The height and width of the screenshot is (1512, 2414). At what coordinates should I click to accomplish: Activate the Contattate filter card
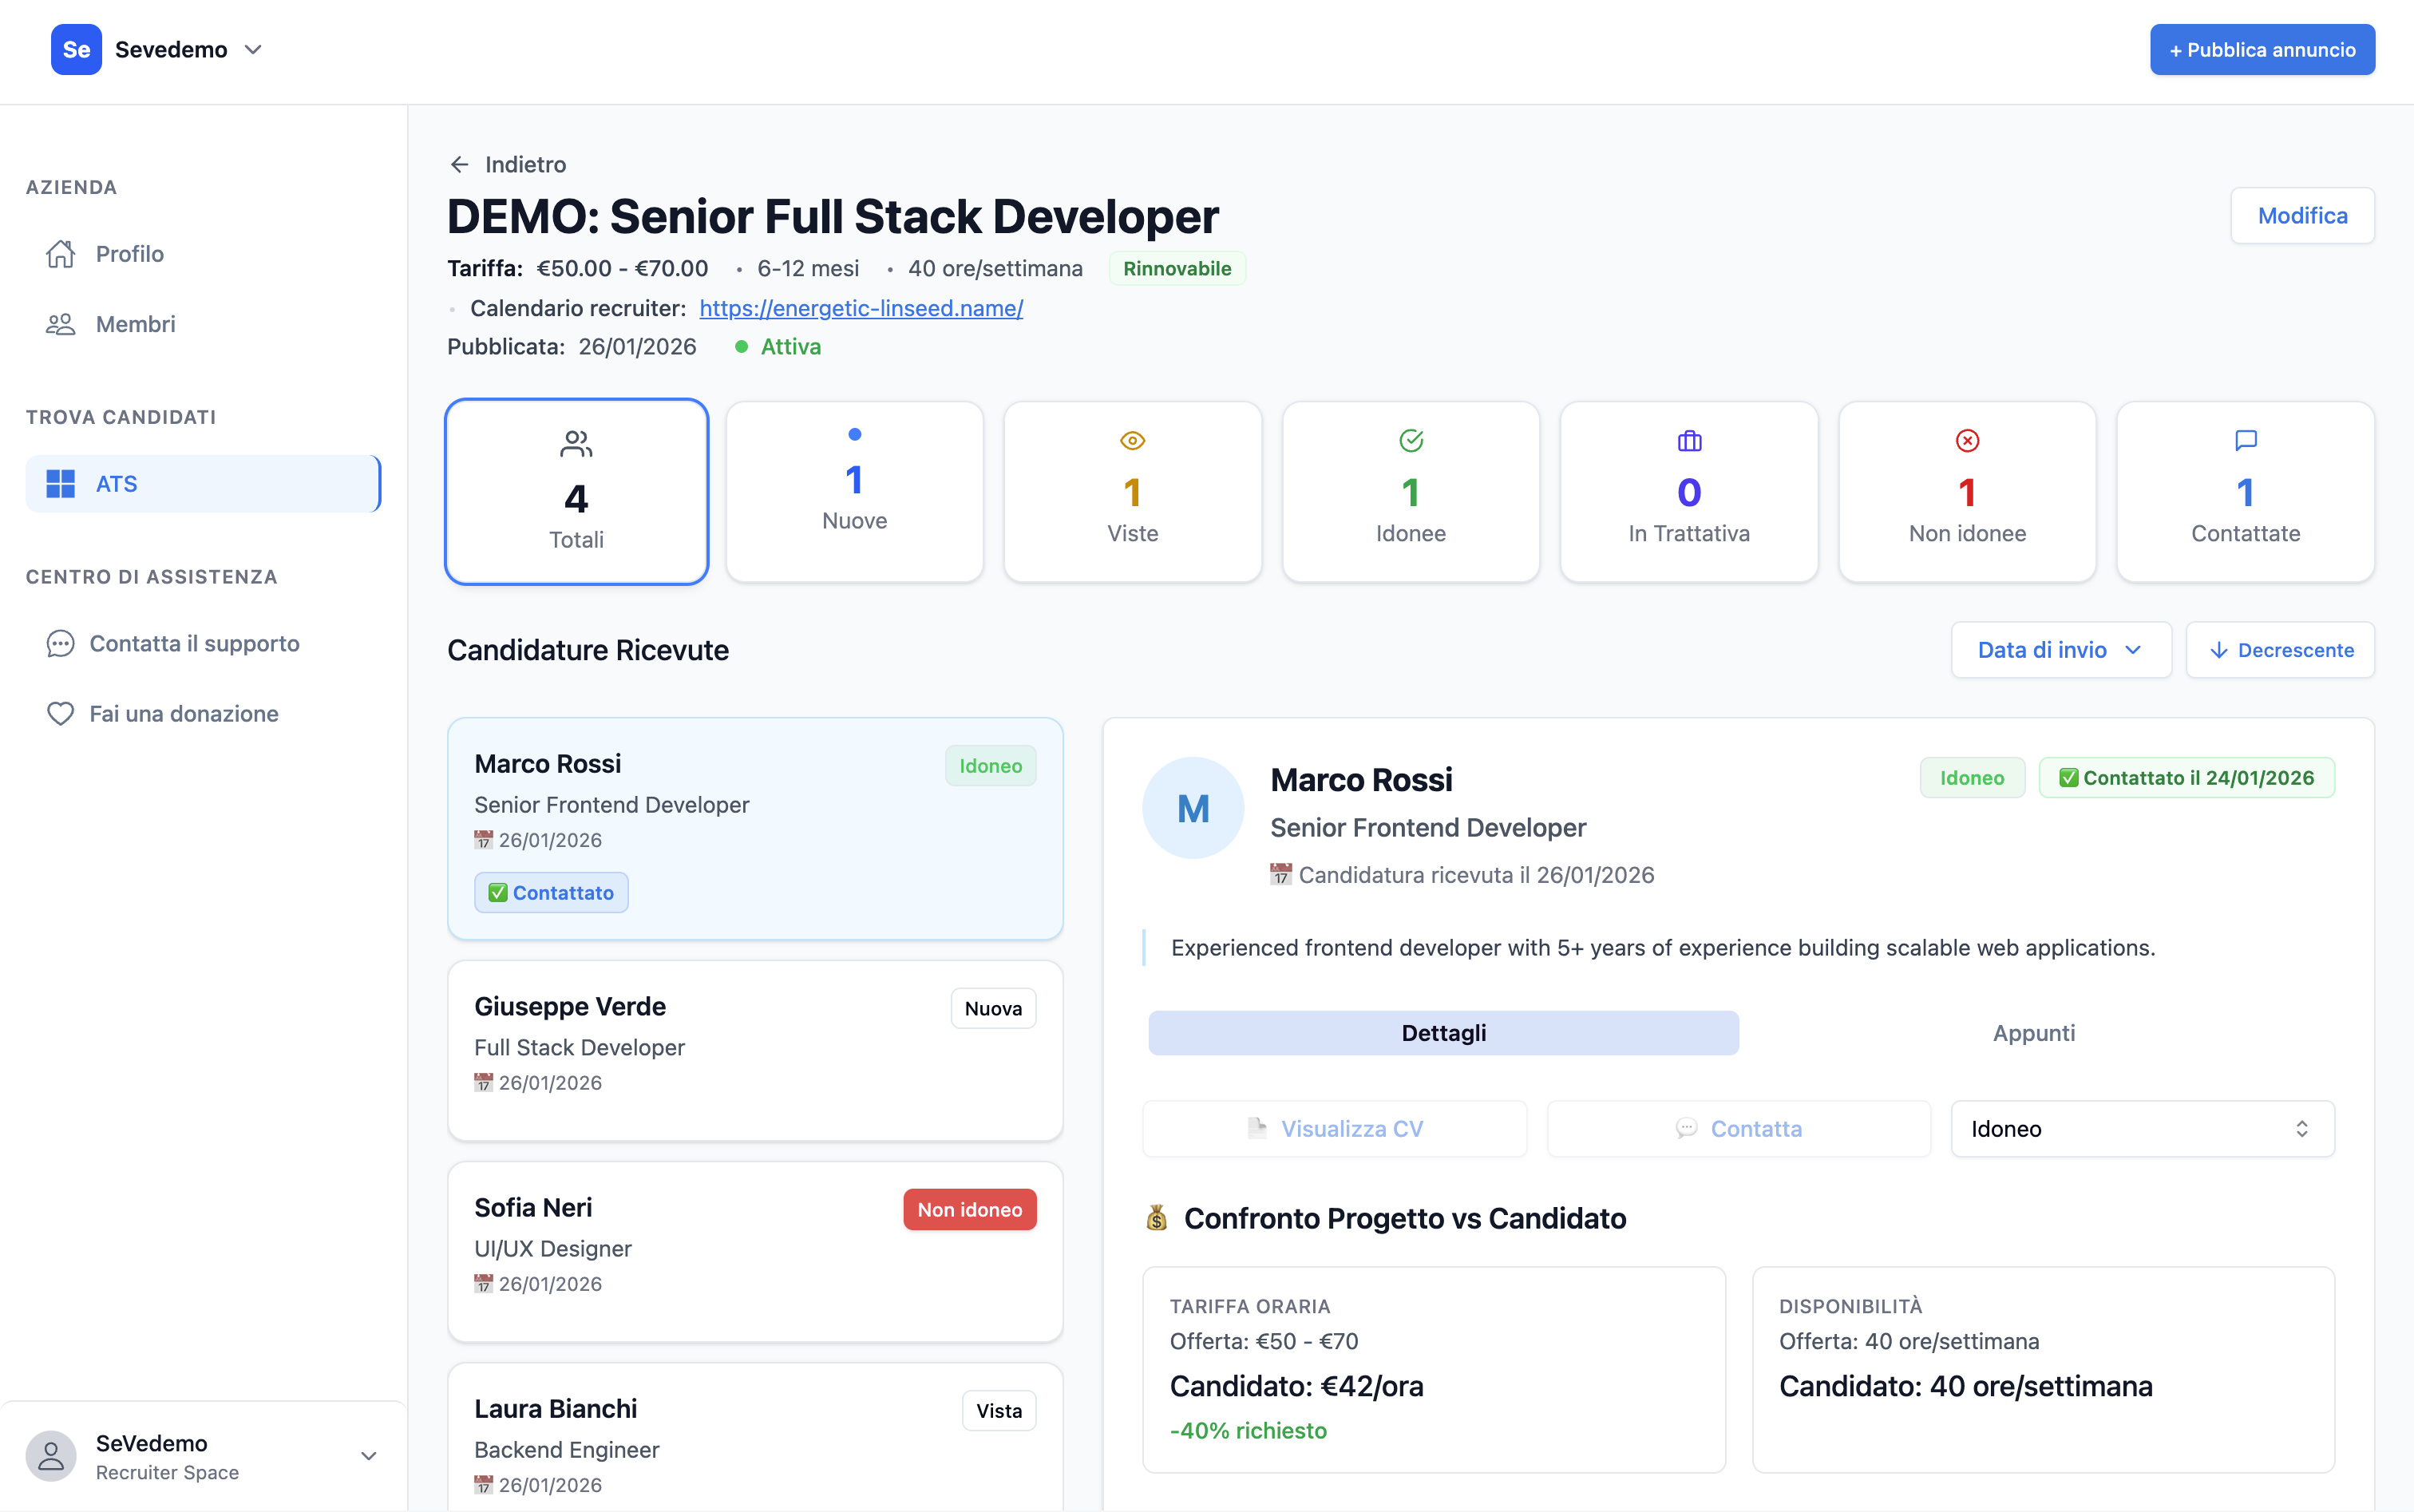click(2243, 491)
